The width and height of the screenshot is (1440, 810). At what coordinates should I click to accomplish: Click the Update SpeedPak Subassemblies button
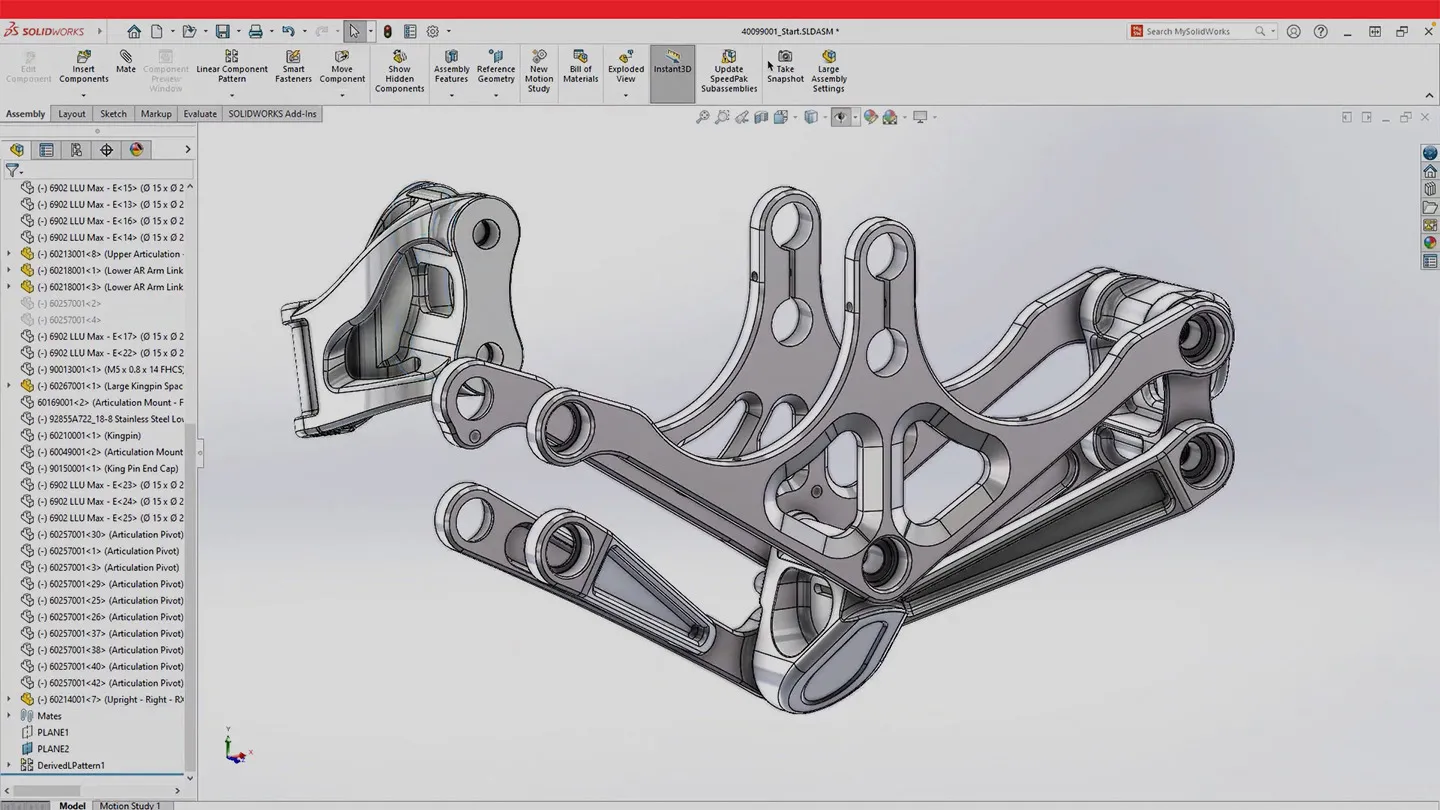728,72
